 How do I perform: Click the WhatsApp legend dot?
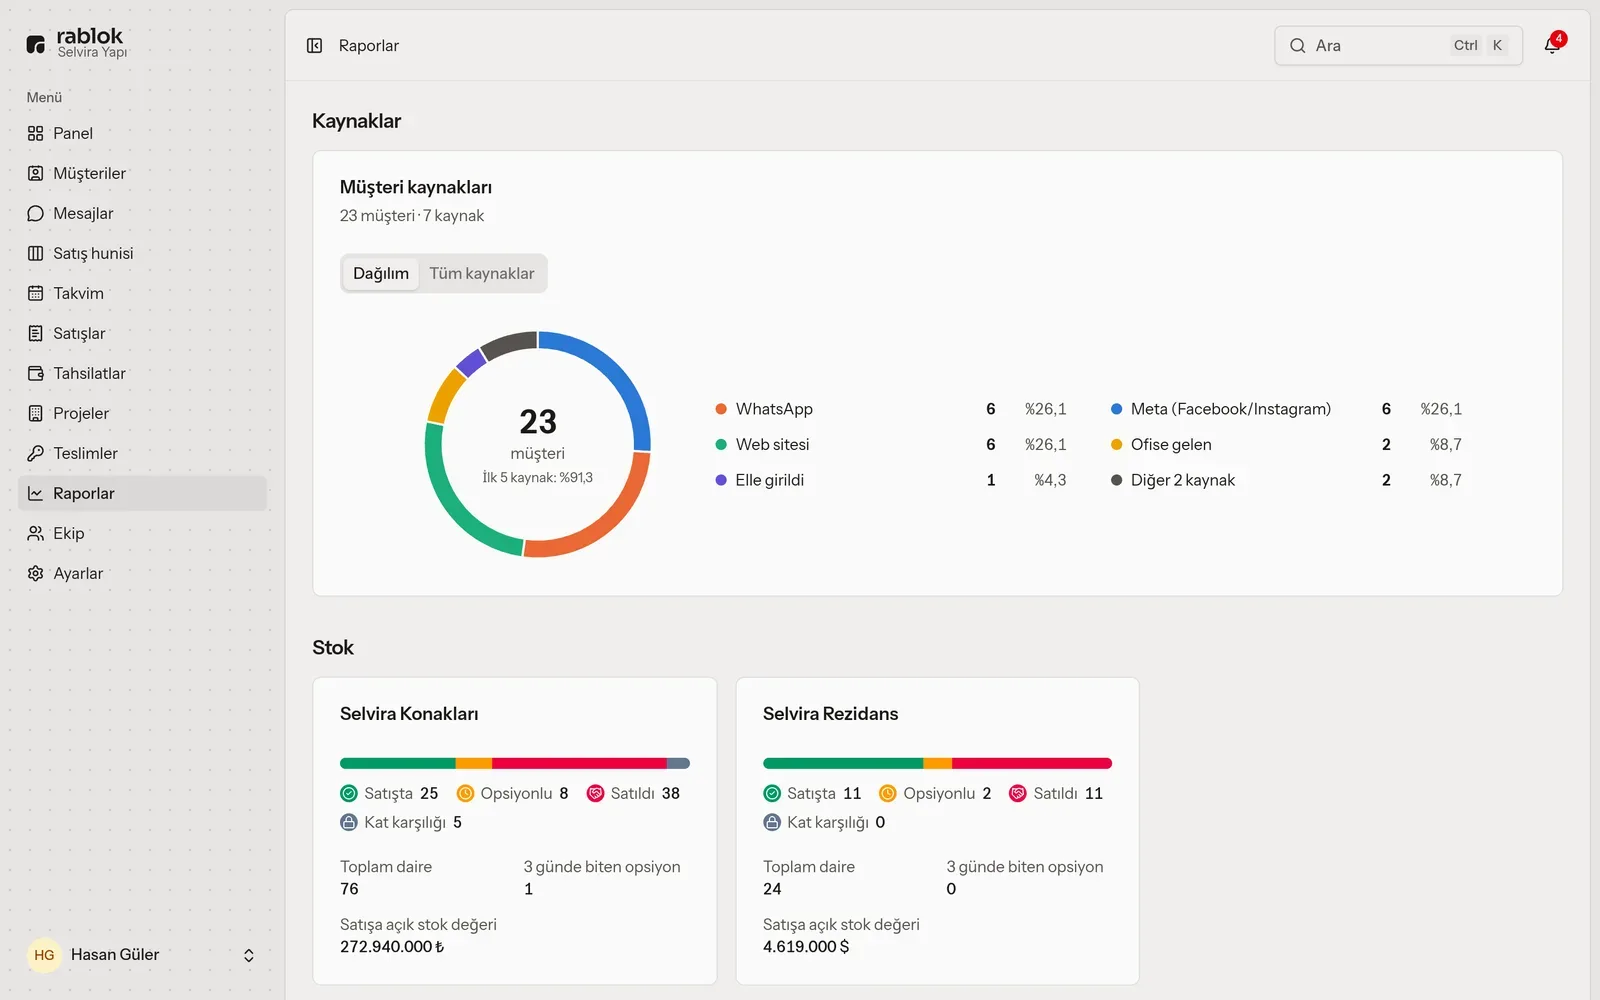[x=721, y=409]
